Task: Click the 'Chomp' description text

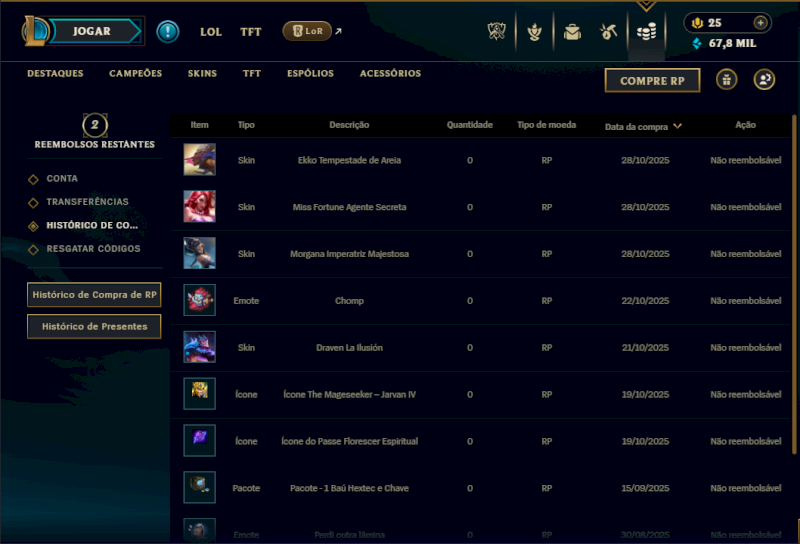Action: coord(349,301)
